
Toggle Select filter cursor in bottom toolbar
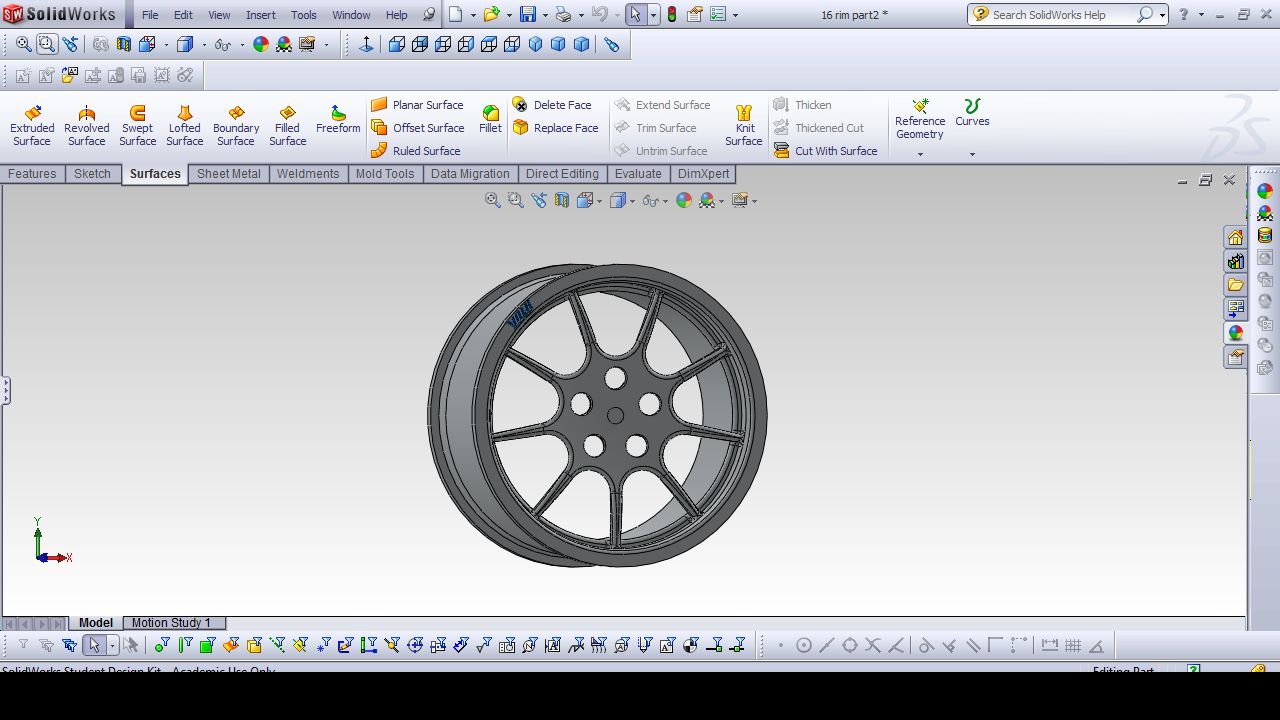(x=94, y=645)
